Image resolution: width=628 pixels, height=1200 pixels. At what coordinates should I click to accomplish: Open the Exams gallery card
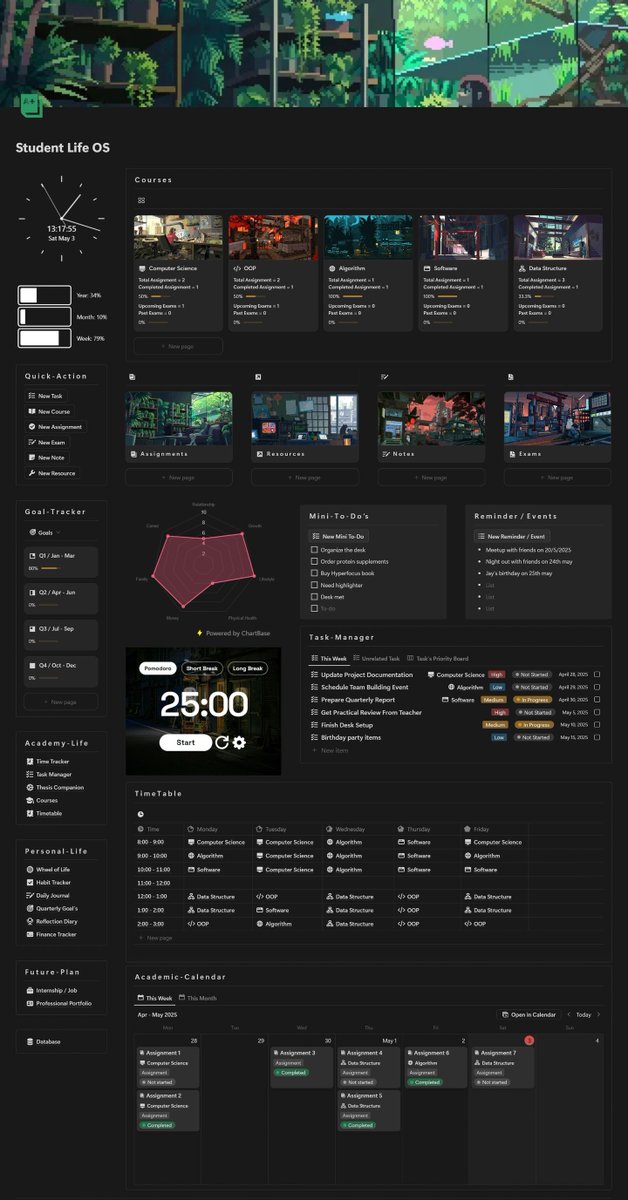pyautogui.click(x=558, y=426)
